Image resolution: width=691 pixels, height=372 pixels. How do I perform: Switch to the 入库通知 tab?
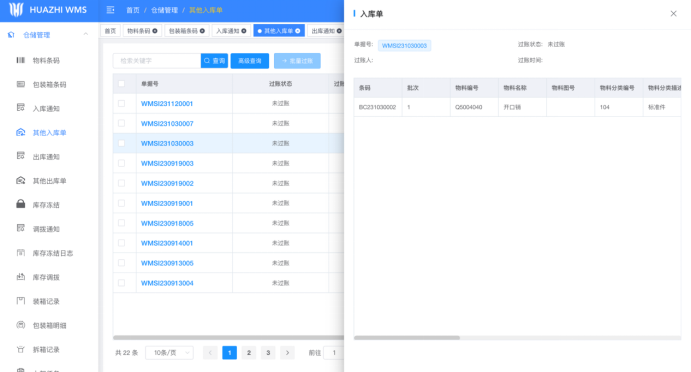click(x=231, y=31)
